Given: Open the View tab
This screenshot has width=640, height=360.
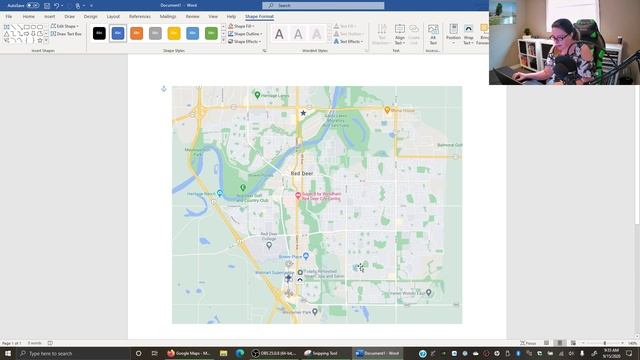Looking at the screenshot, I should pyautogui.click(x=213, y=16).
